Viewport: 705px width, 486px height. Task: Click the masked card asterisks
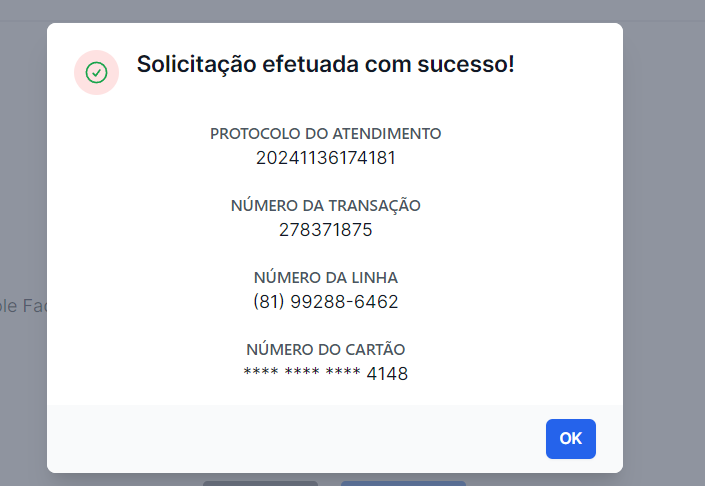302,372
